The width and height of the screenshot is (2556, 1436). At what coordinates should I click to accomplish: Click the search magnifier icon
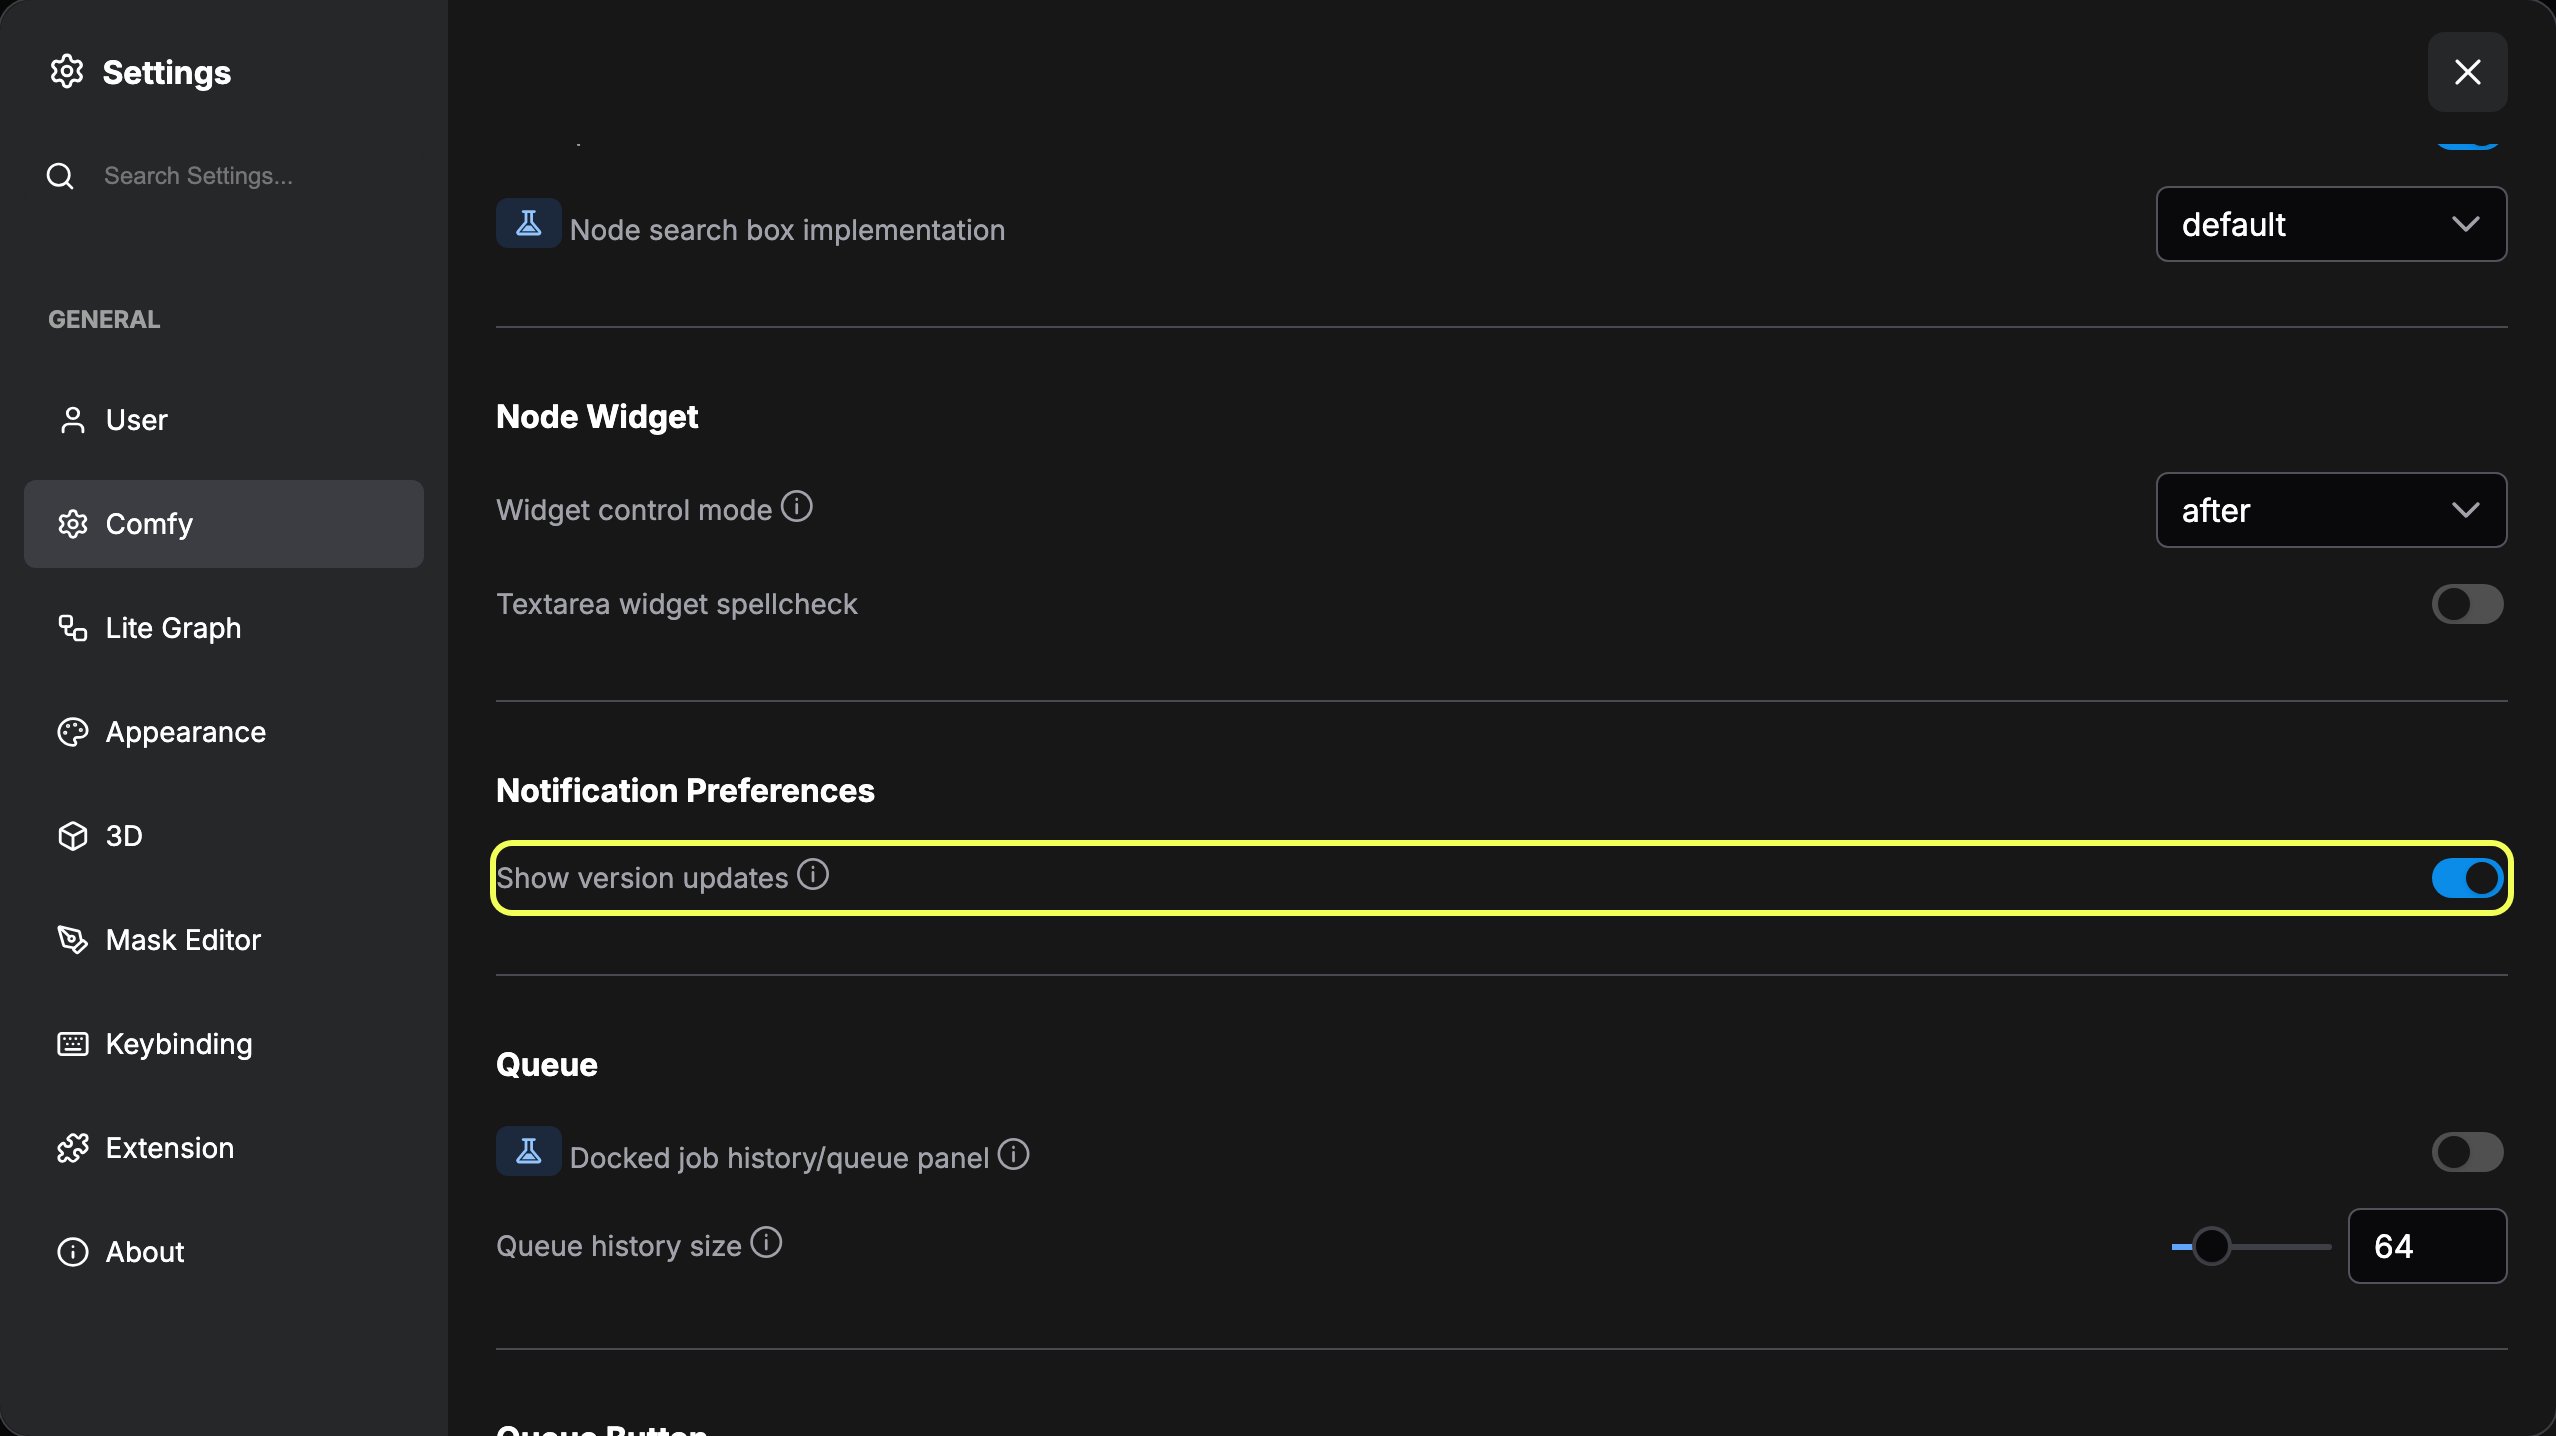click(60, 176)
